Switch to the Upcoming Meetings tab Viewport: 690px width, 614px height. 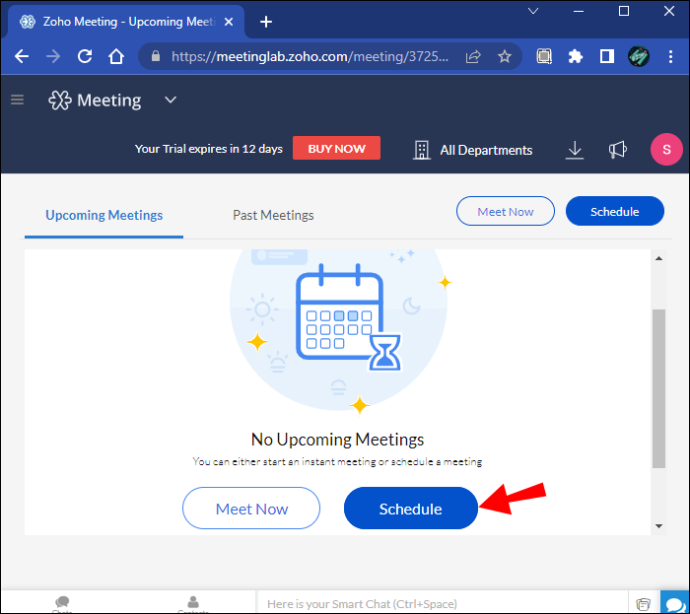pos(104,215)
